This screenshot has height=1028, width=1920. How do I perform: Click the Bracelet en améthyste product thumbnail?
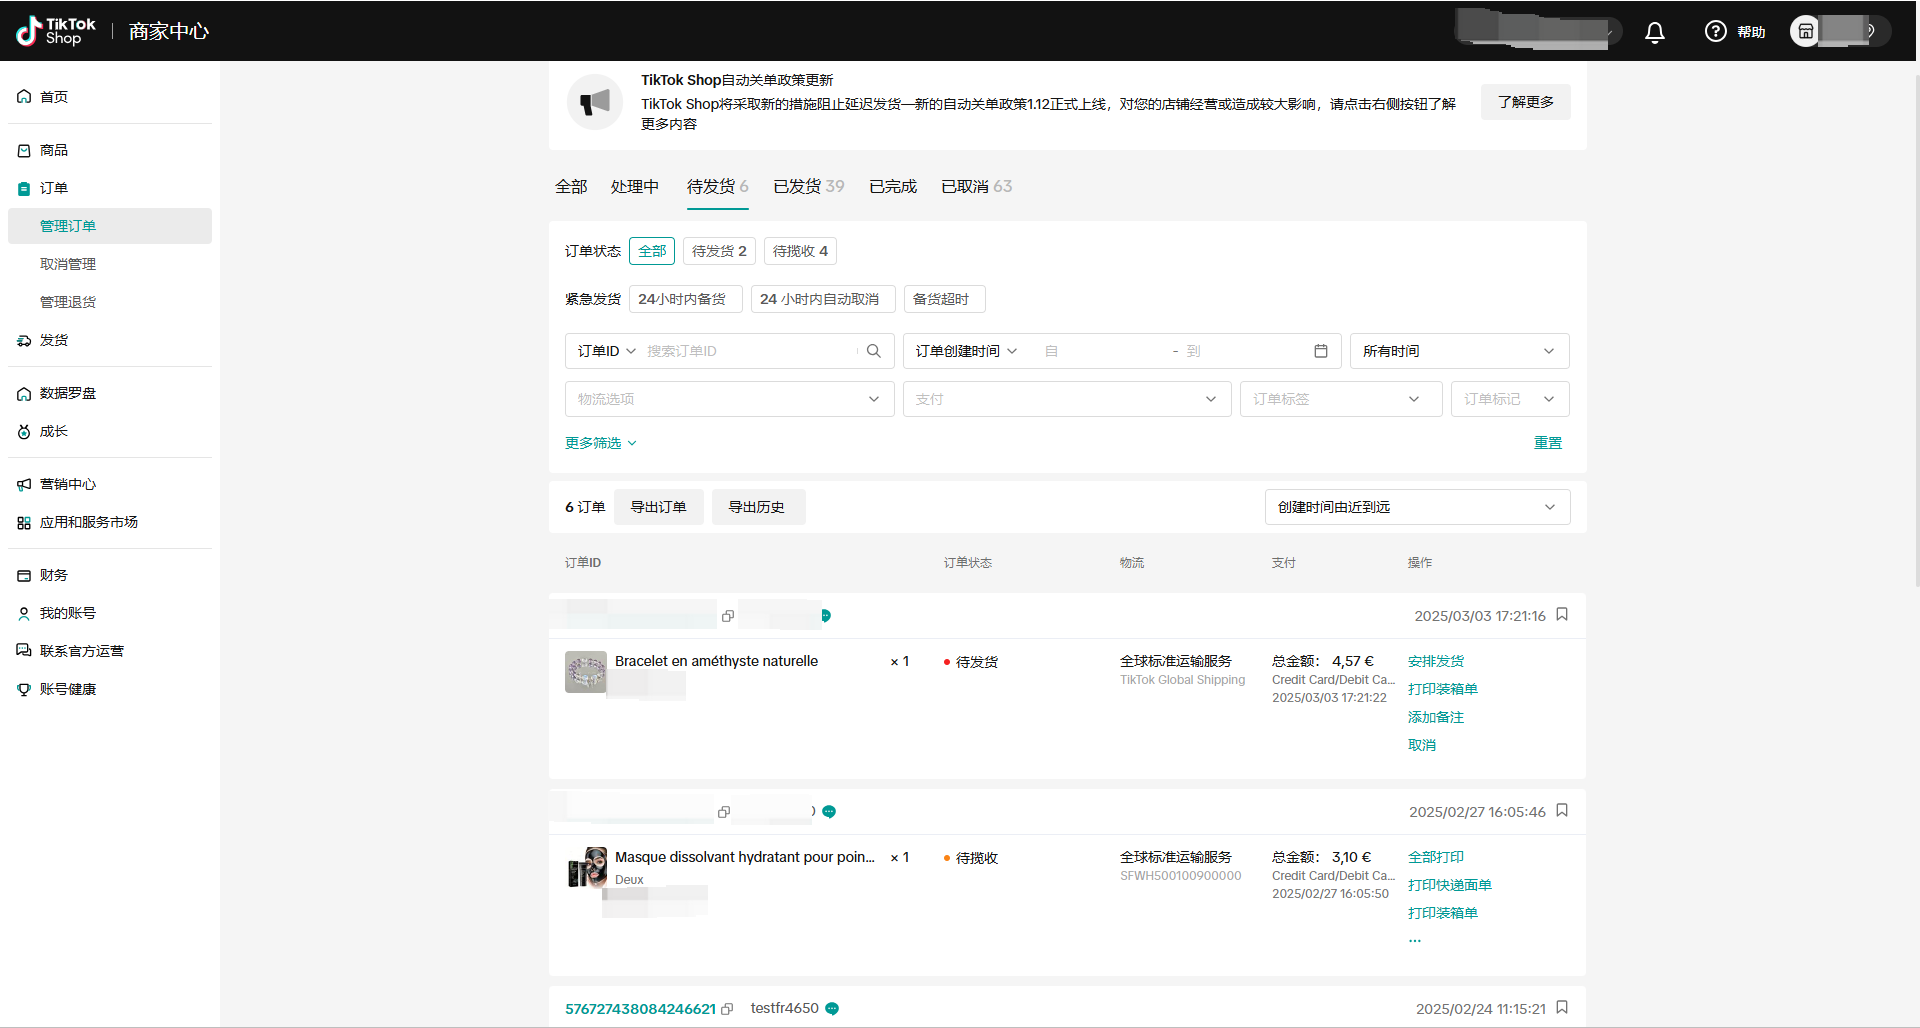pos(586,672)
